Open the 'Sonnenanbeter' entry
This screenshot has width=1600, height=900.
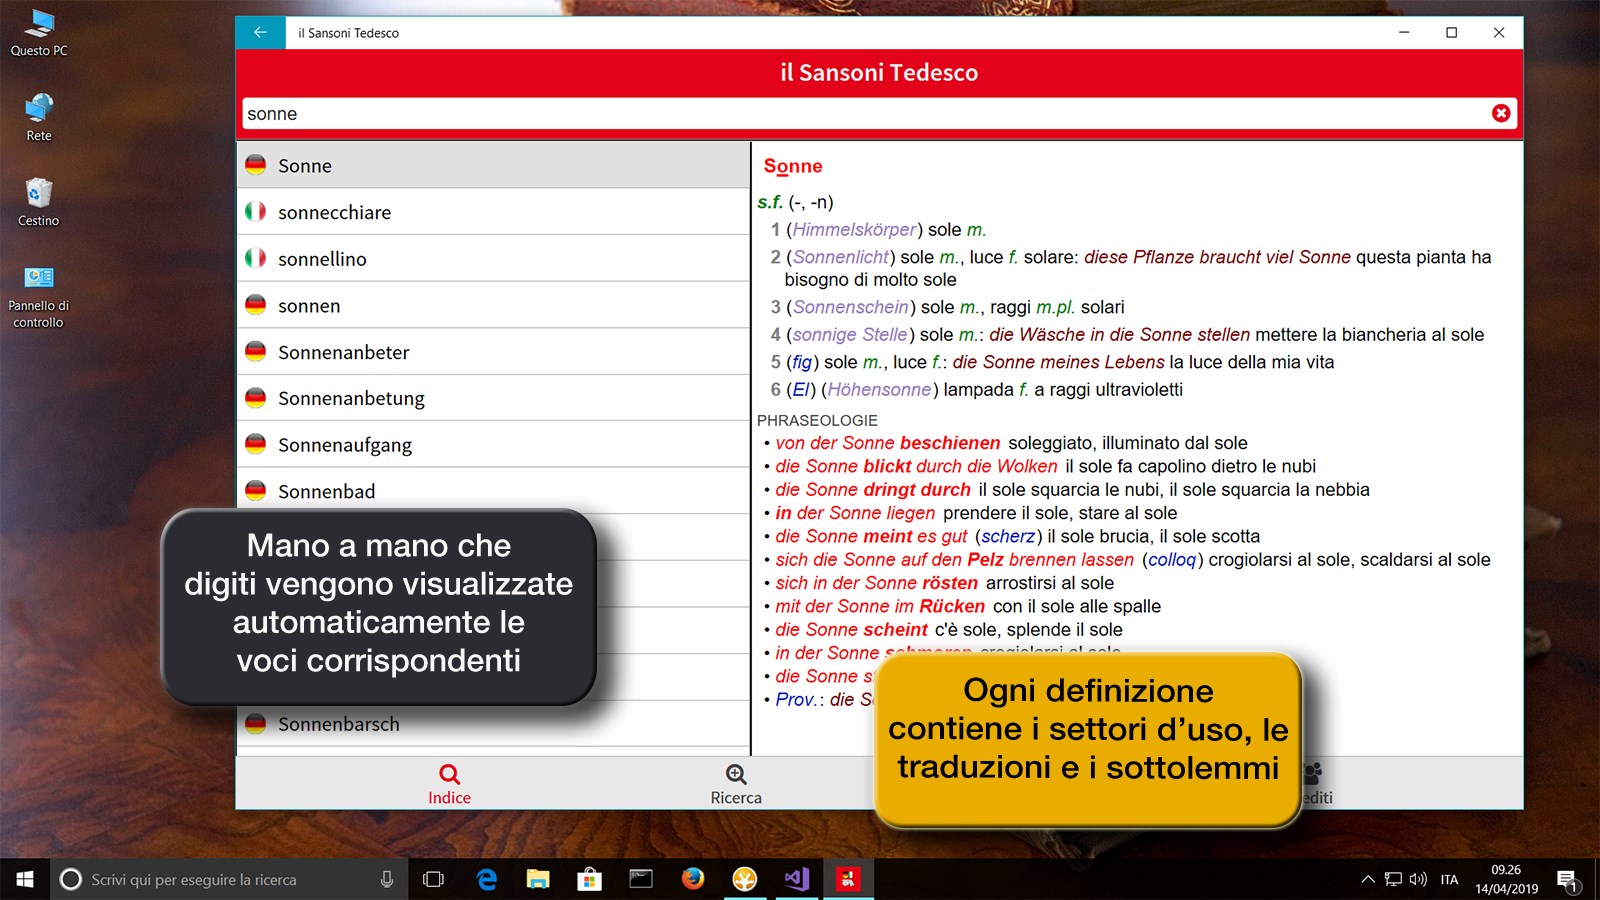click(x=493, y=352)
